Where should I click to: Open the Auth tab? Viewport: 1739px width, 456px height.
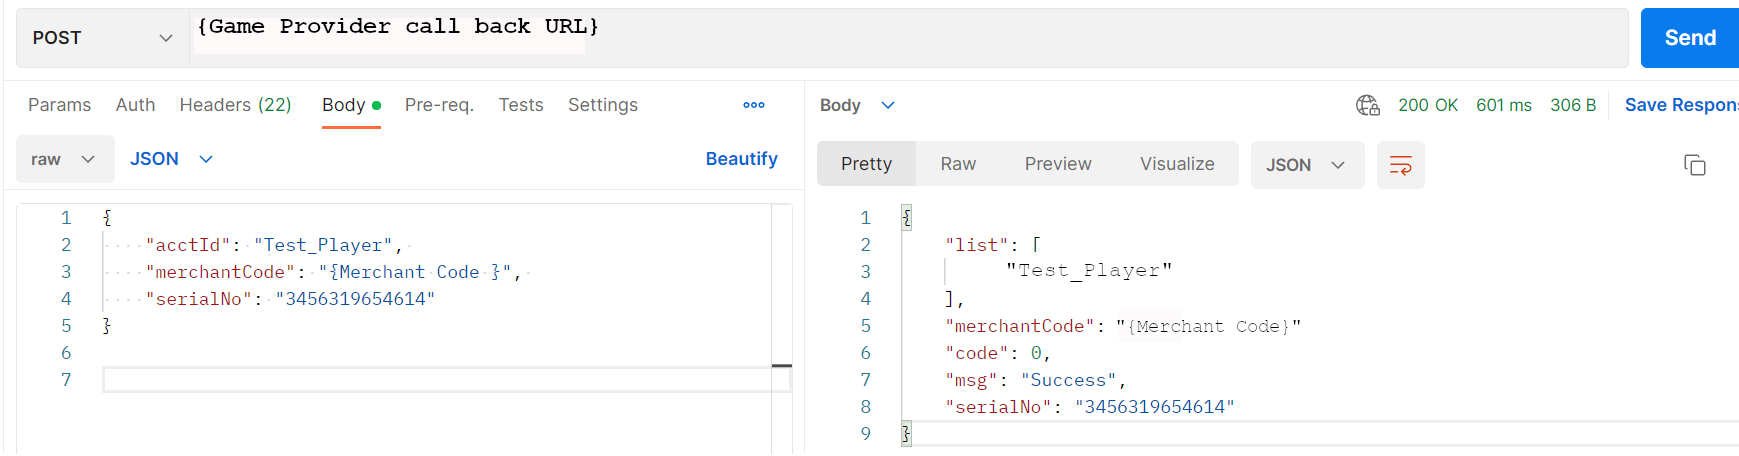135,105
